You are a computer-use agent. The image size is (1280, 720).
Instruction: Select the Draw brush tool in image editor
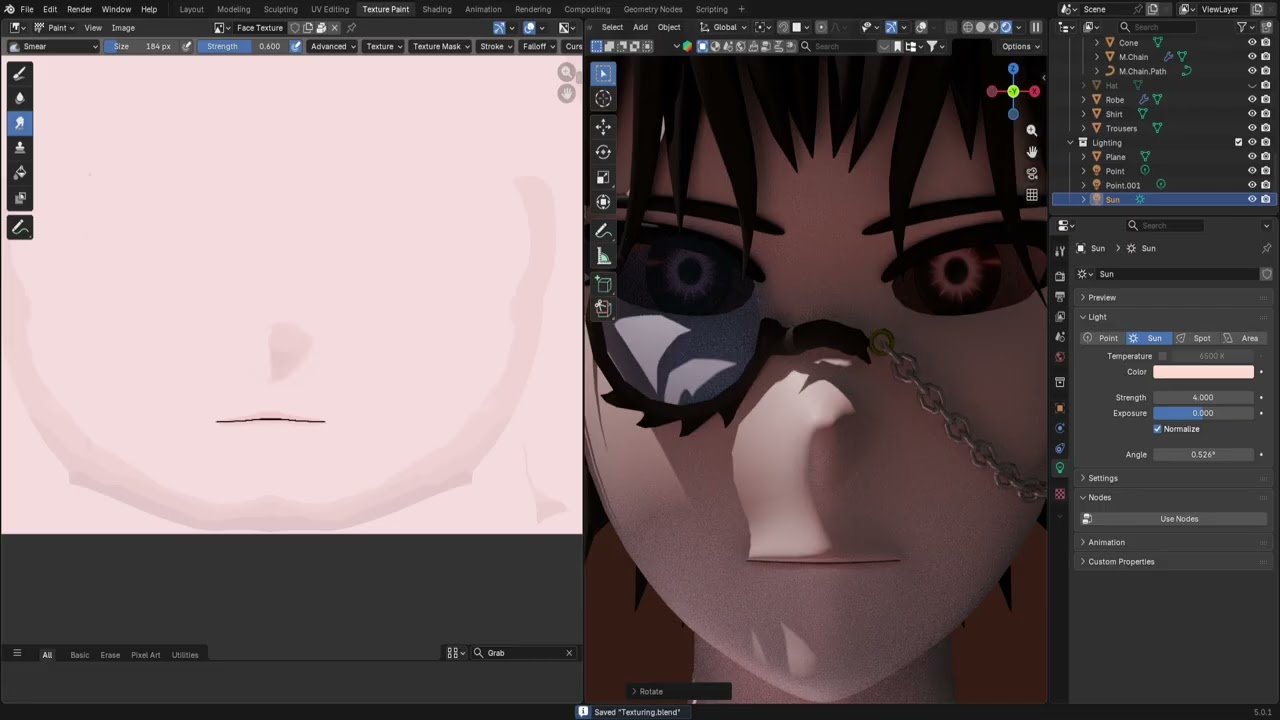tap(20, 73)
